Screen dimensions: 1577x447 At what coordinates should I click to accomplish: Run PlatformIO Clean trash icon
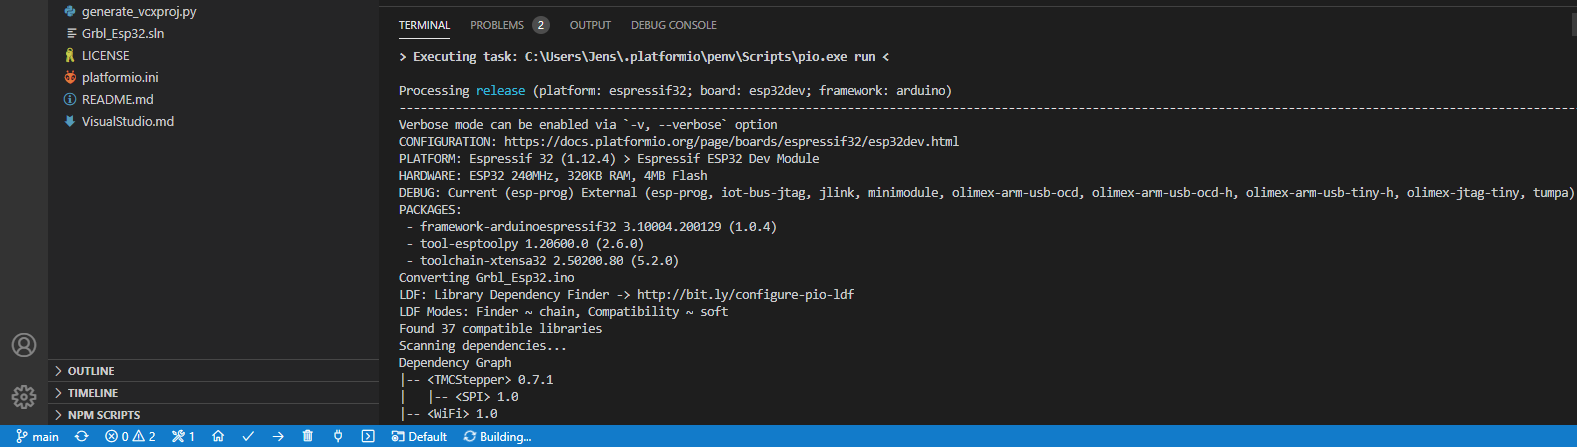click(x=308, y=437)
